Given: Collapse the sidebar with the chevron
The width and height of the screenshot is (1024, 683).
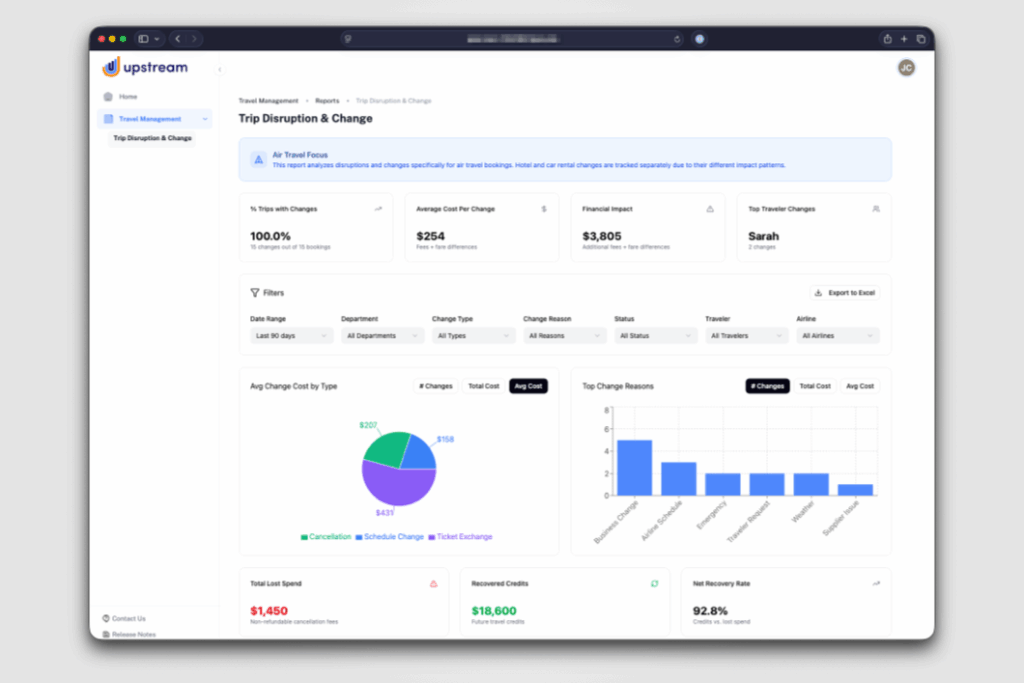Looking at the screenshot, I should click(219, 69).
